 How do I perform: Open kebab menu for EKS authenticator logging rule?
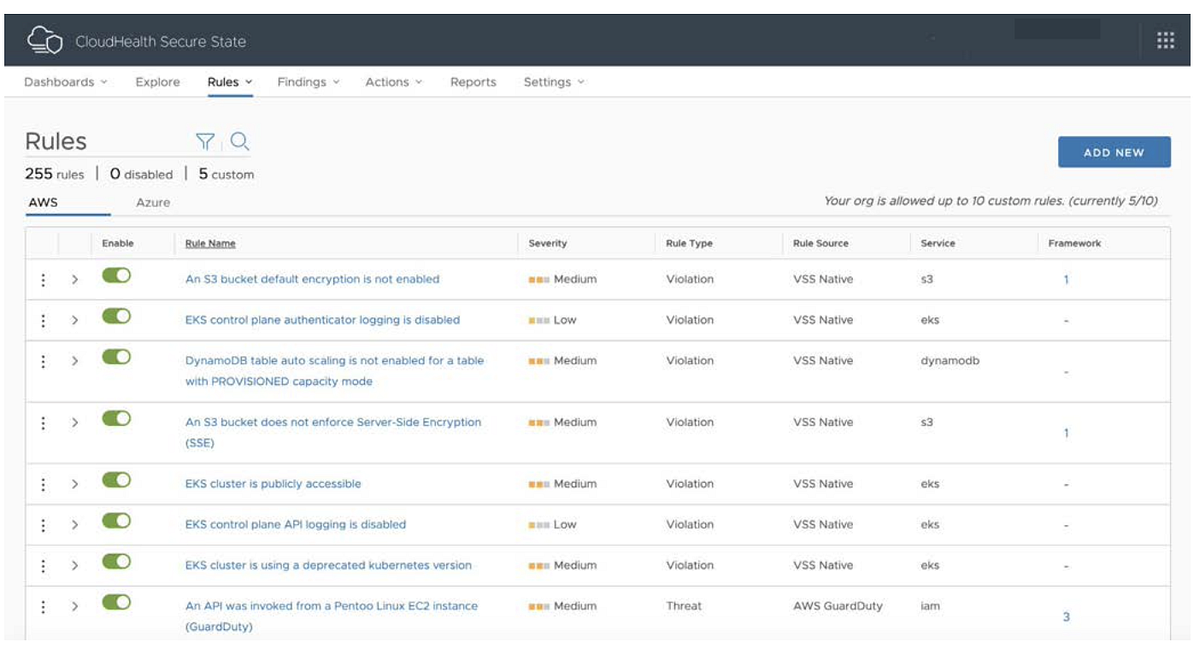[43, 321]
